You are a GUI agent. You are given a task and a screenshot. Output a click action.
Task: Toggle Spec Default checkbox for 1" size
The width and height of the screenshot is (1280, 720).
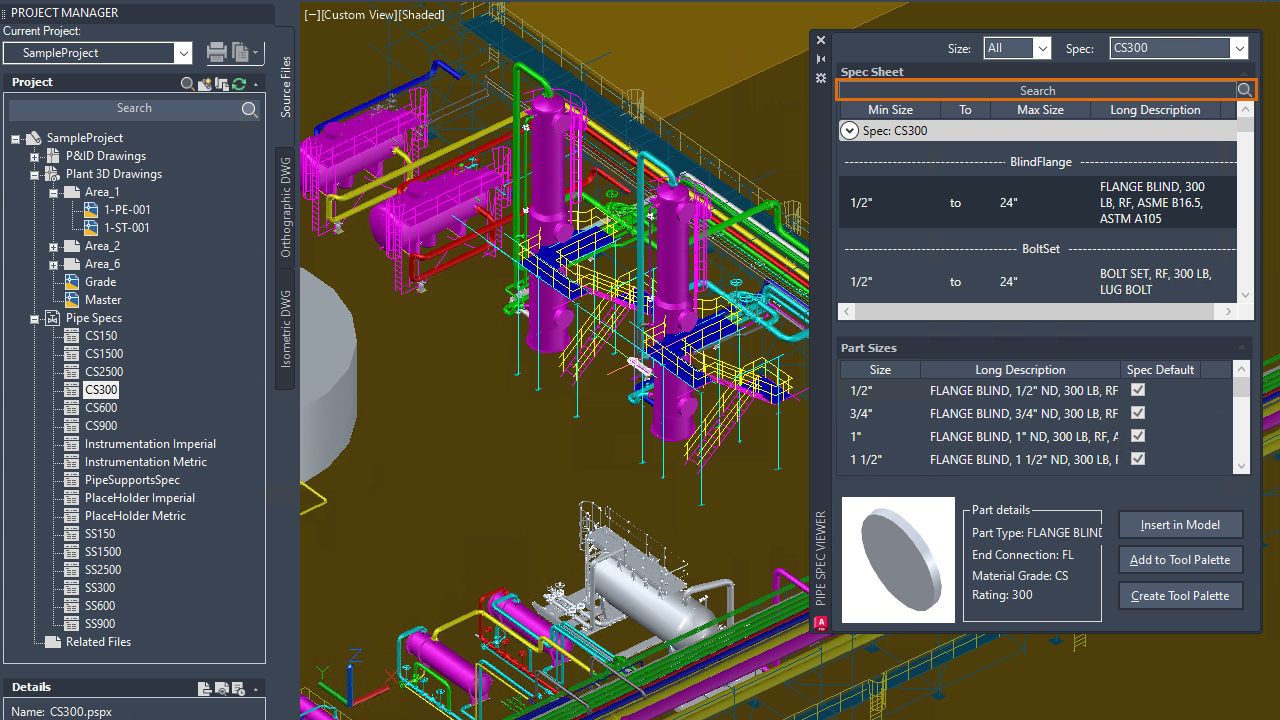click(1137, 436)
